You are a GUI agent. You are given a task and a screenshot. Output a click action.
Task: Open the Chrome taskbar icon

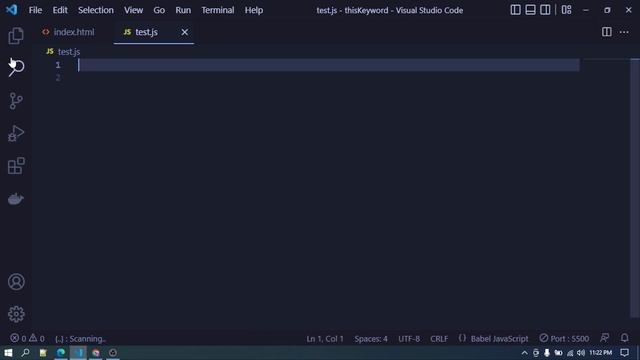click(x=96, y=353)
